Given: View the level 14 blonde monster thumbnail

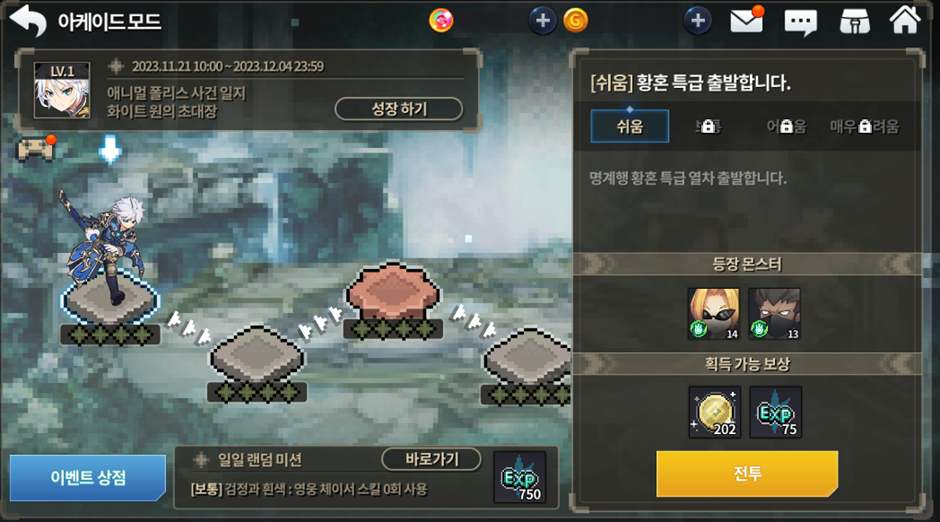Looking at the screenshot, I should tap(713, 314).
